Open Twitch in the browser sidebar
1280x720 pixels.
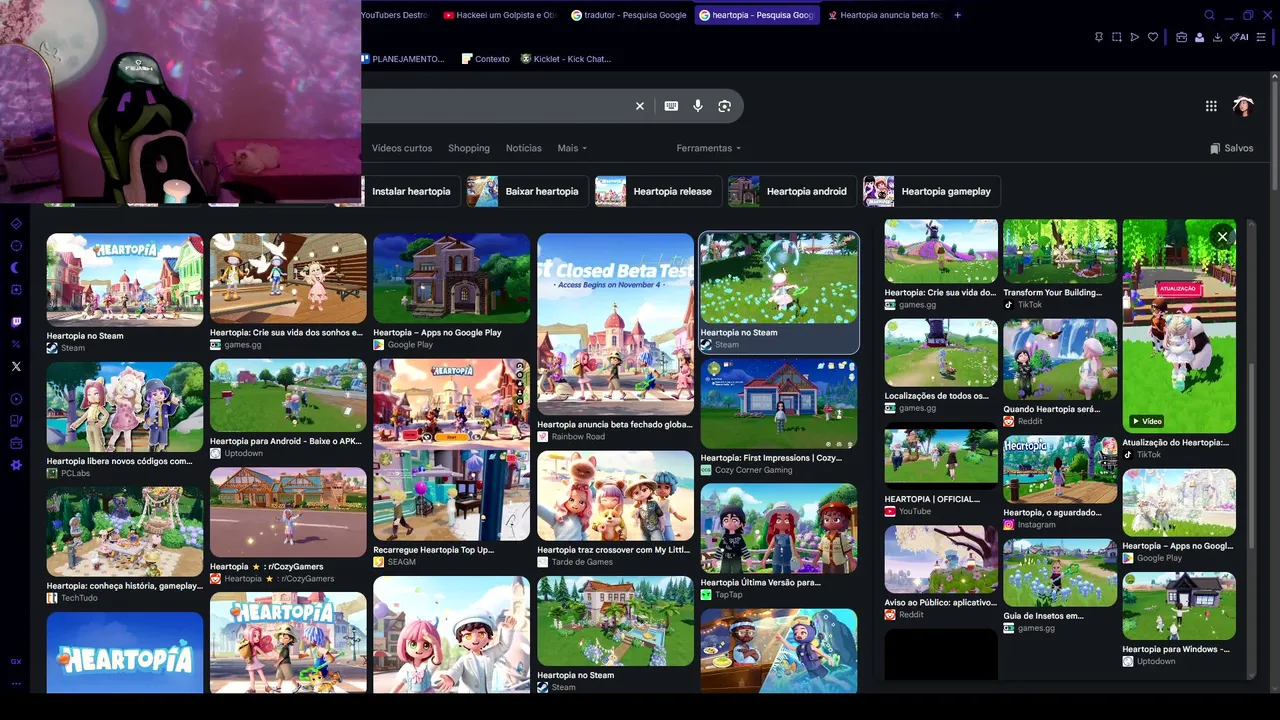16,322
